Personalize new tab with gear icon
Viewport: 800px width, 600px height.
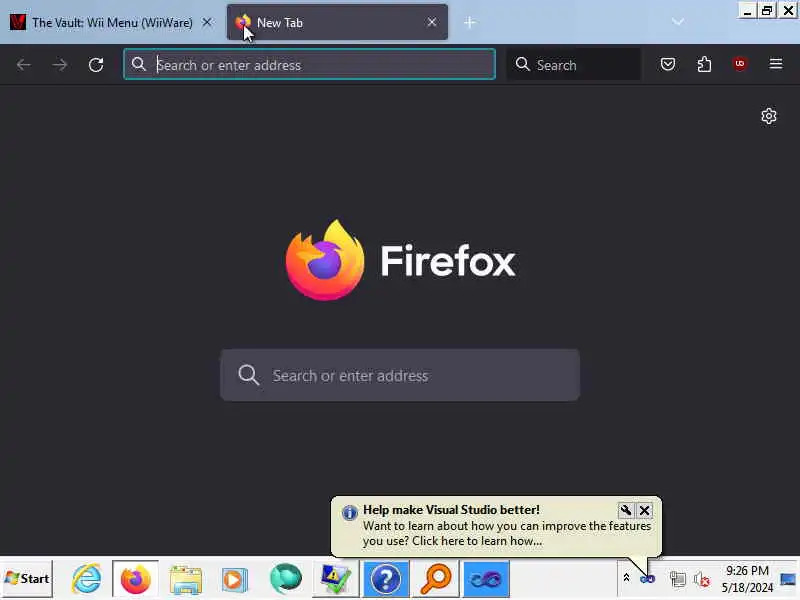769,116
